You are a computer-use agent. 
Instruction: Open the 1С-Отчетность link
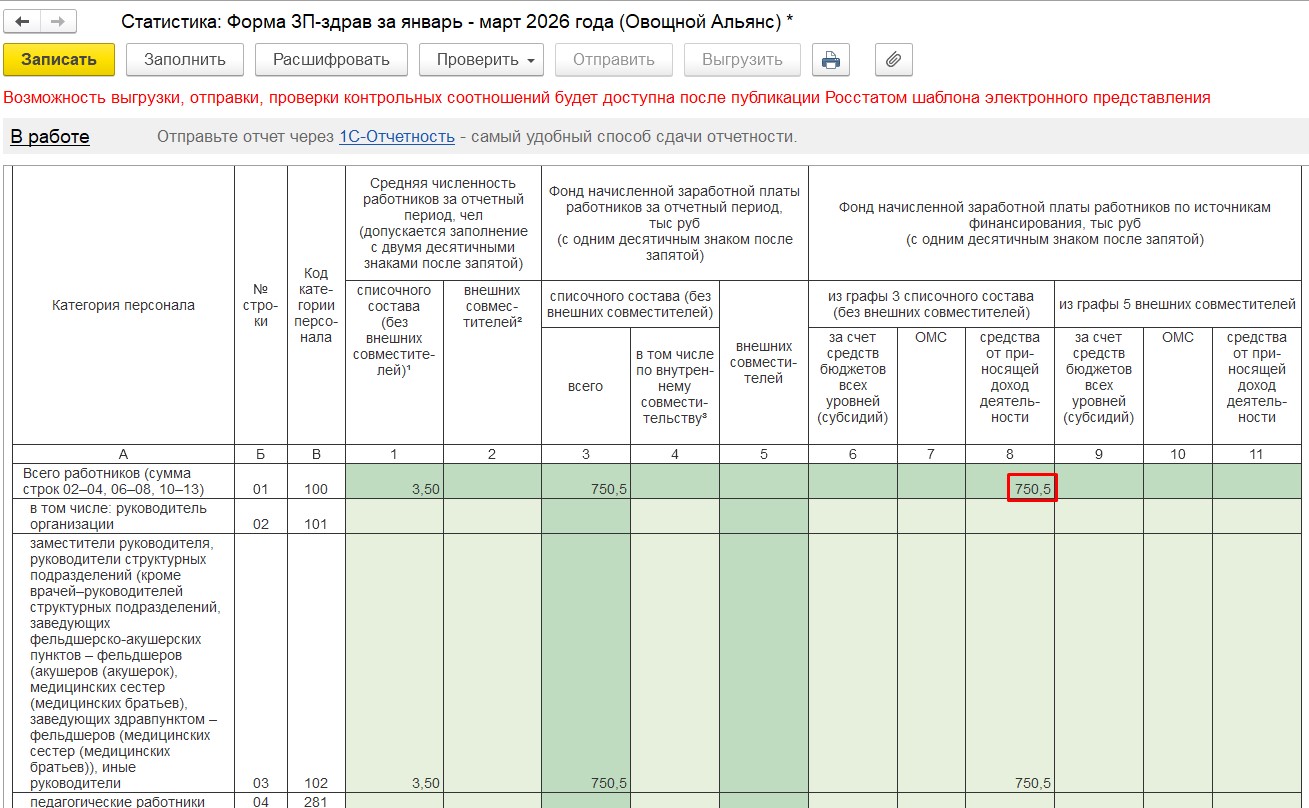[396, 136]
